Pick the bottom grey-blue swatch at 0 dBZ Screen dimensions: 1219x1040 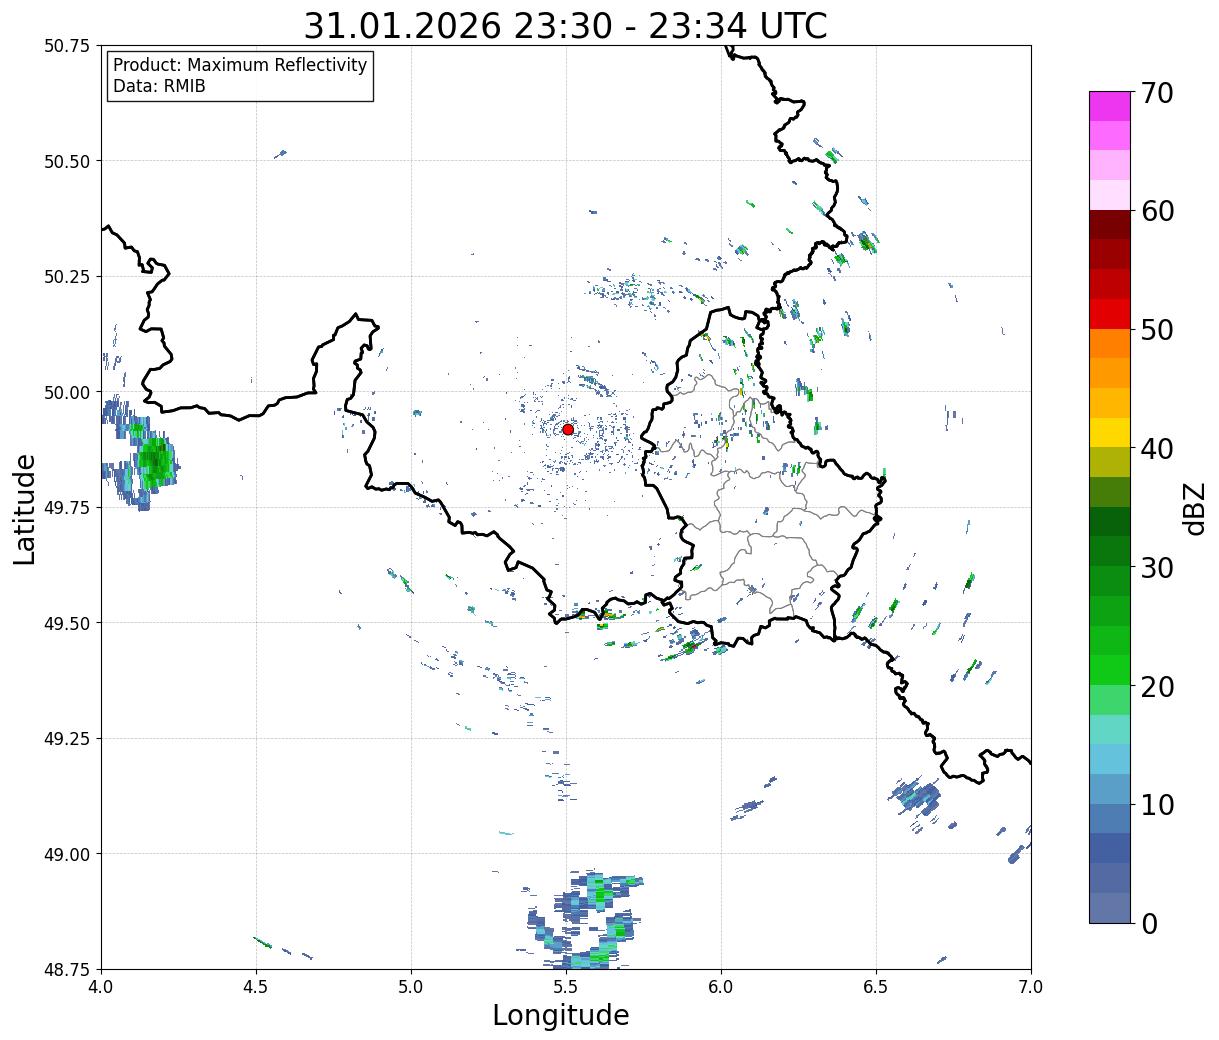1110,908
